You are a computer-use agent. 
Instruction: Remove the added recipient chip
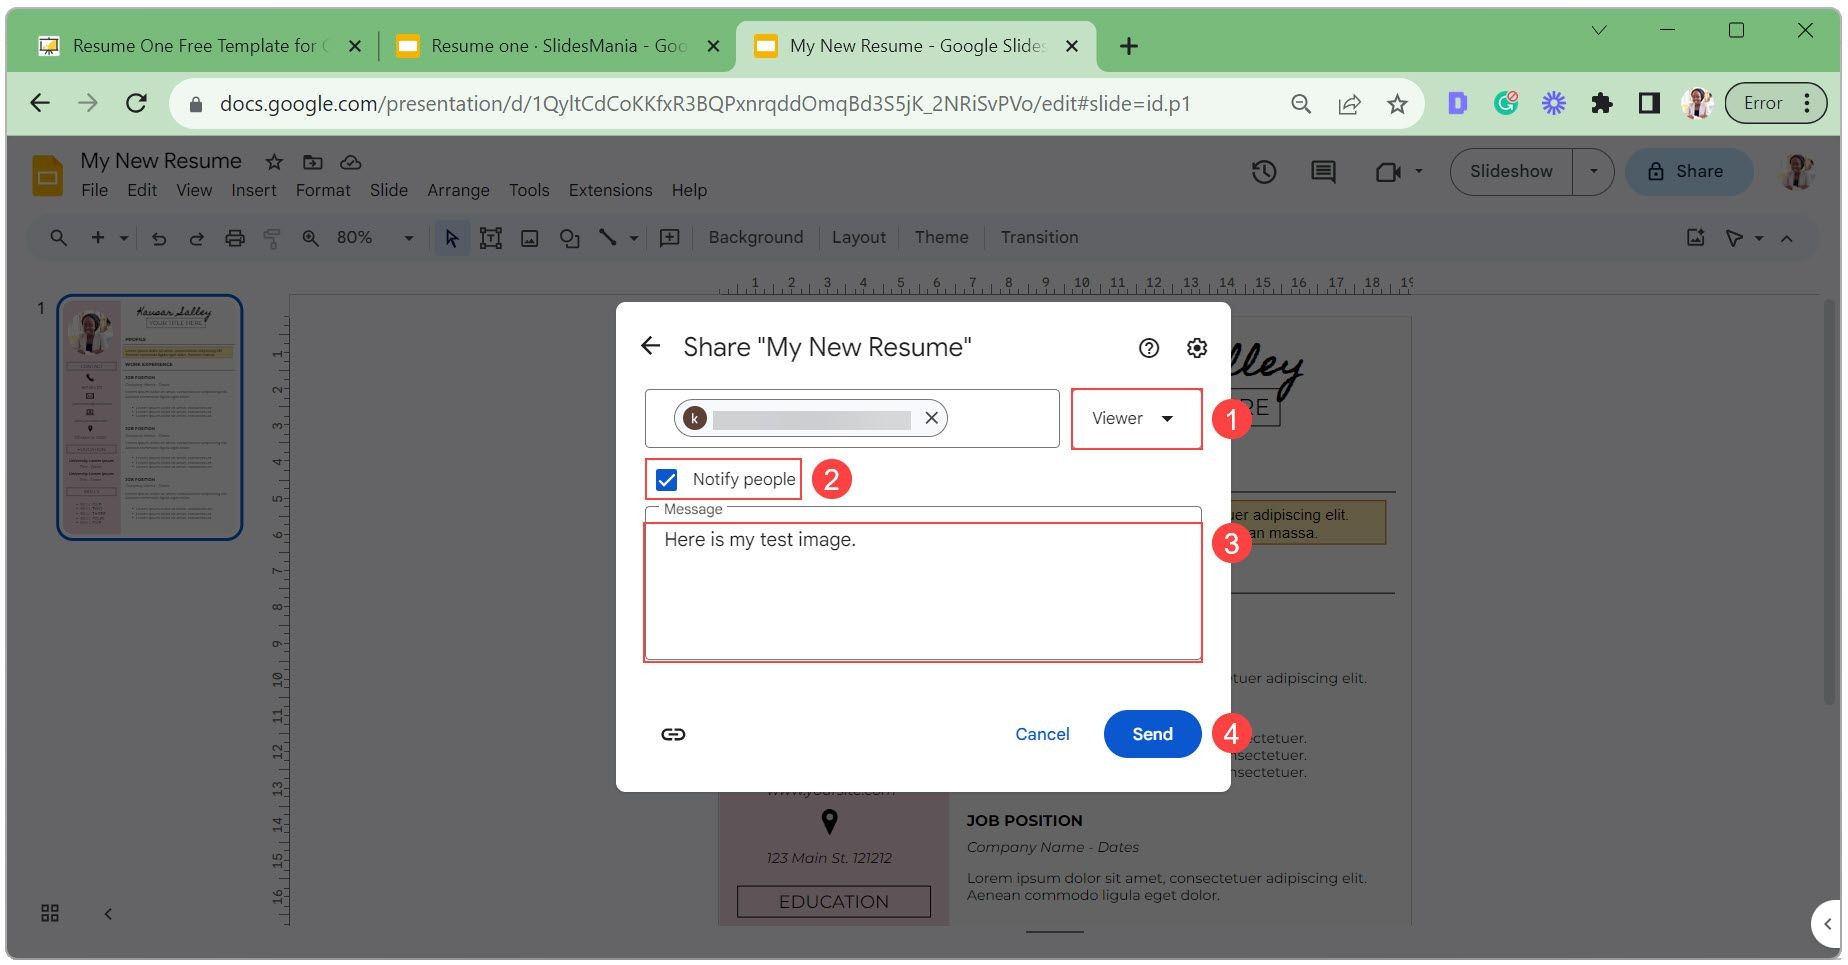[x=931, y=418]
